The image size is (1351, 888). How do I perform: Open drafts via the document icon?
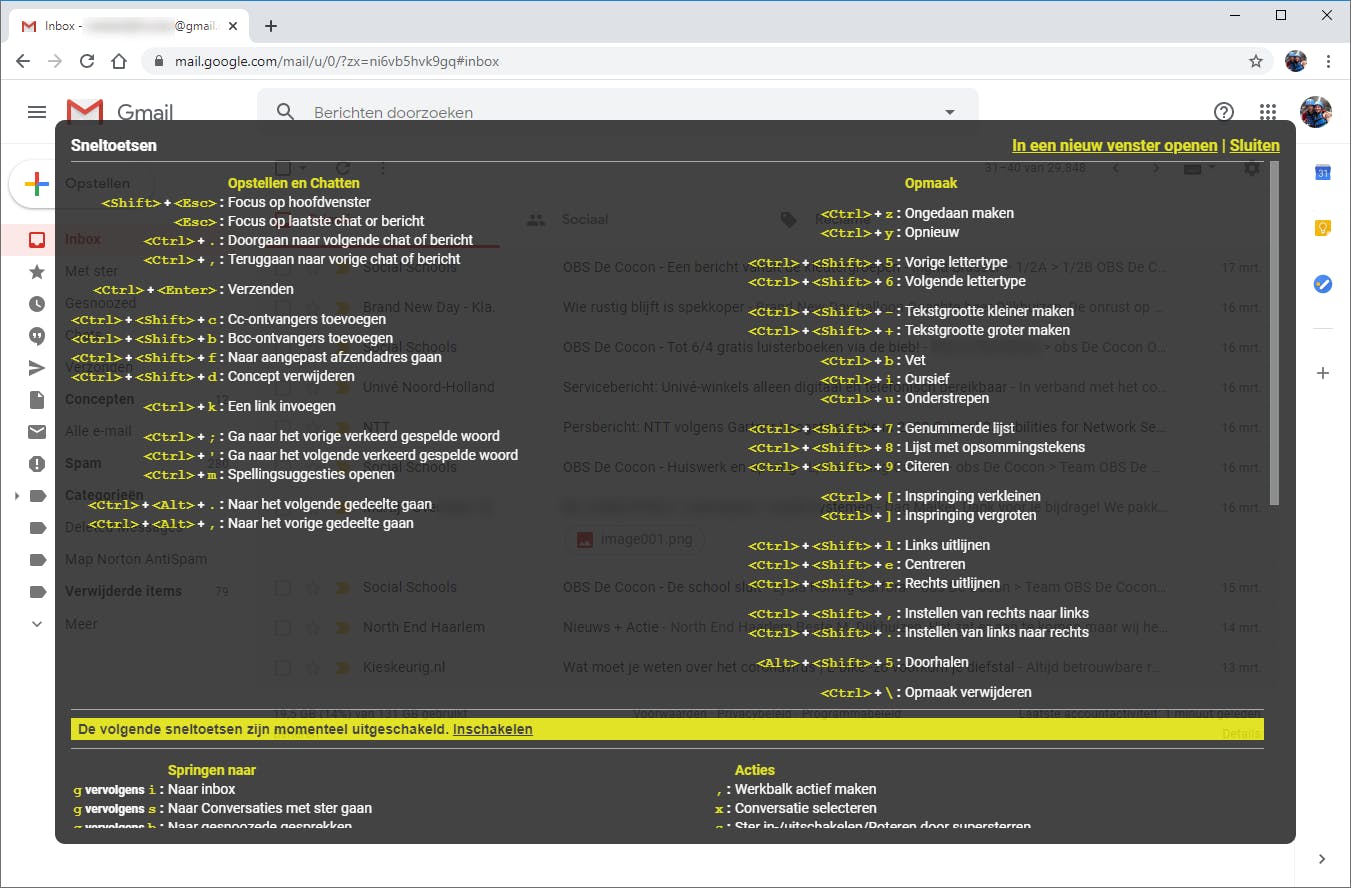point(37,399)
